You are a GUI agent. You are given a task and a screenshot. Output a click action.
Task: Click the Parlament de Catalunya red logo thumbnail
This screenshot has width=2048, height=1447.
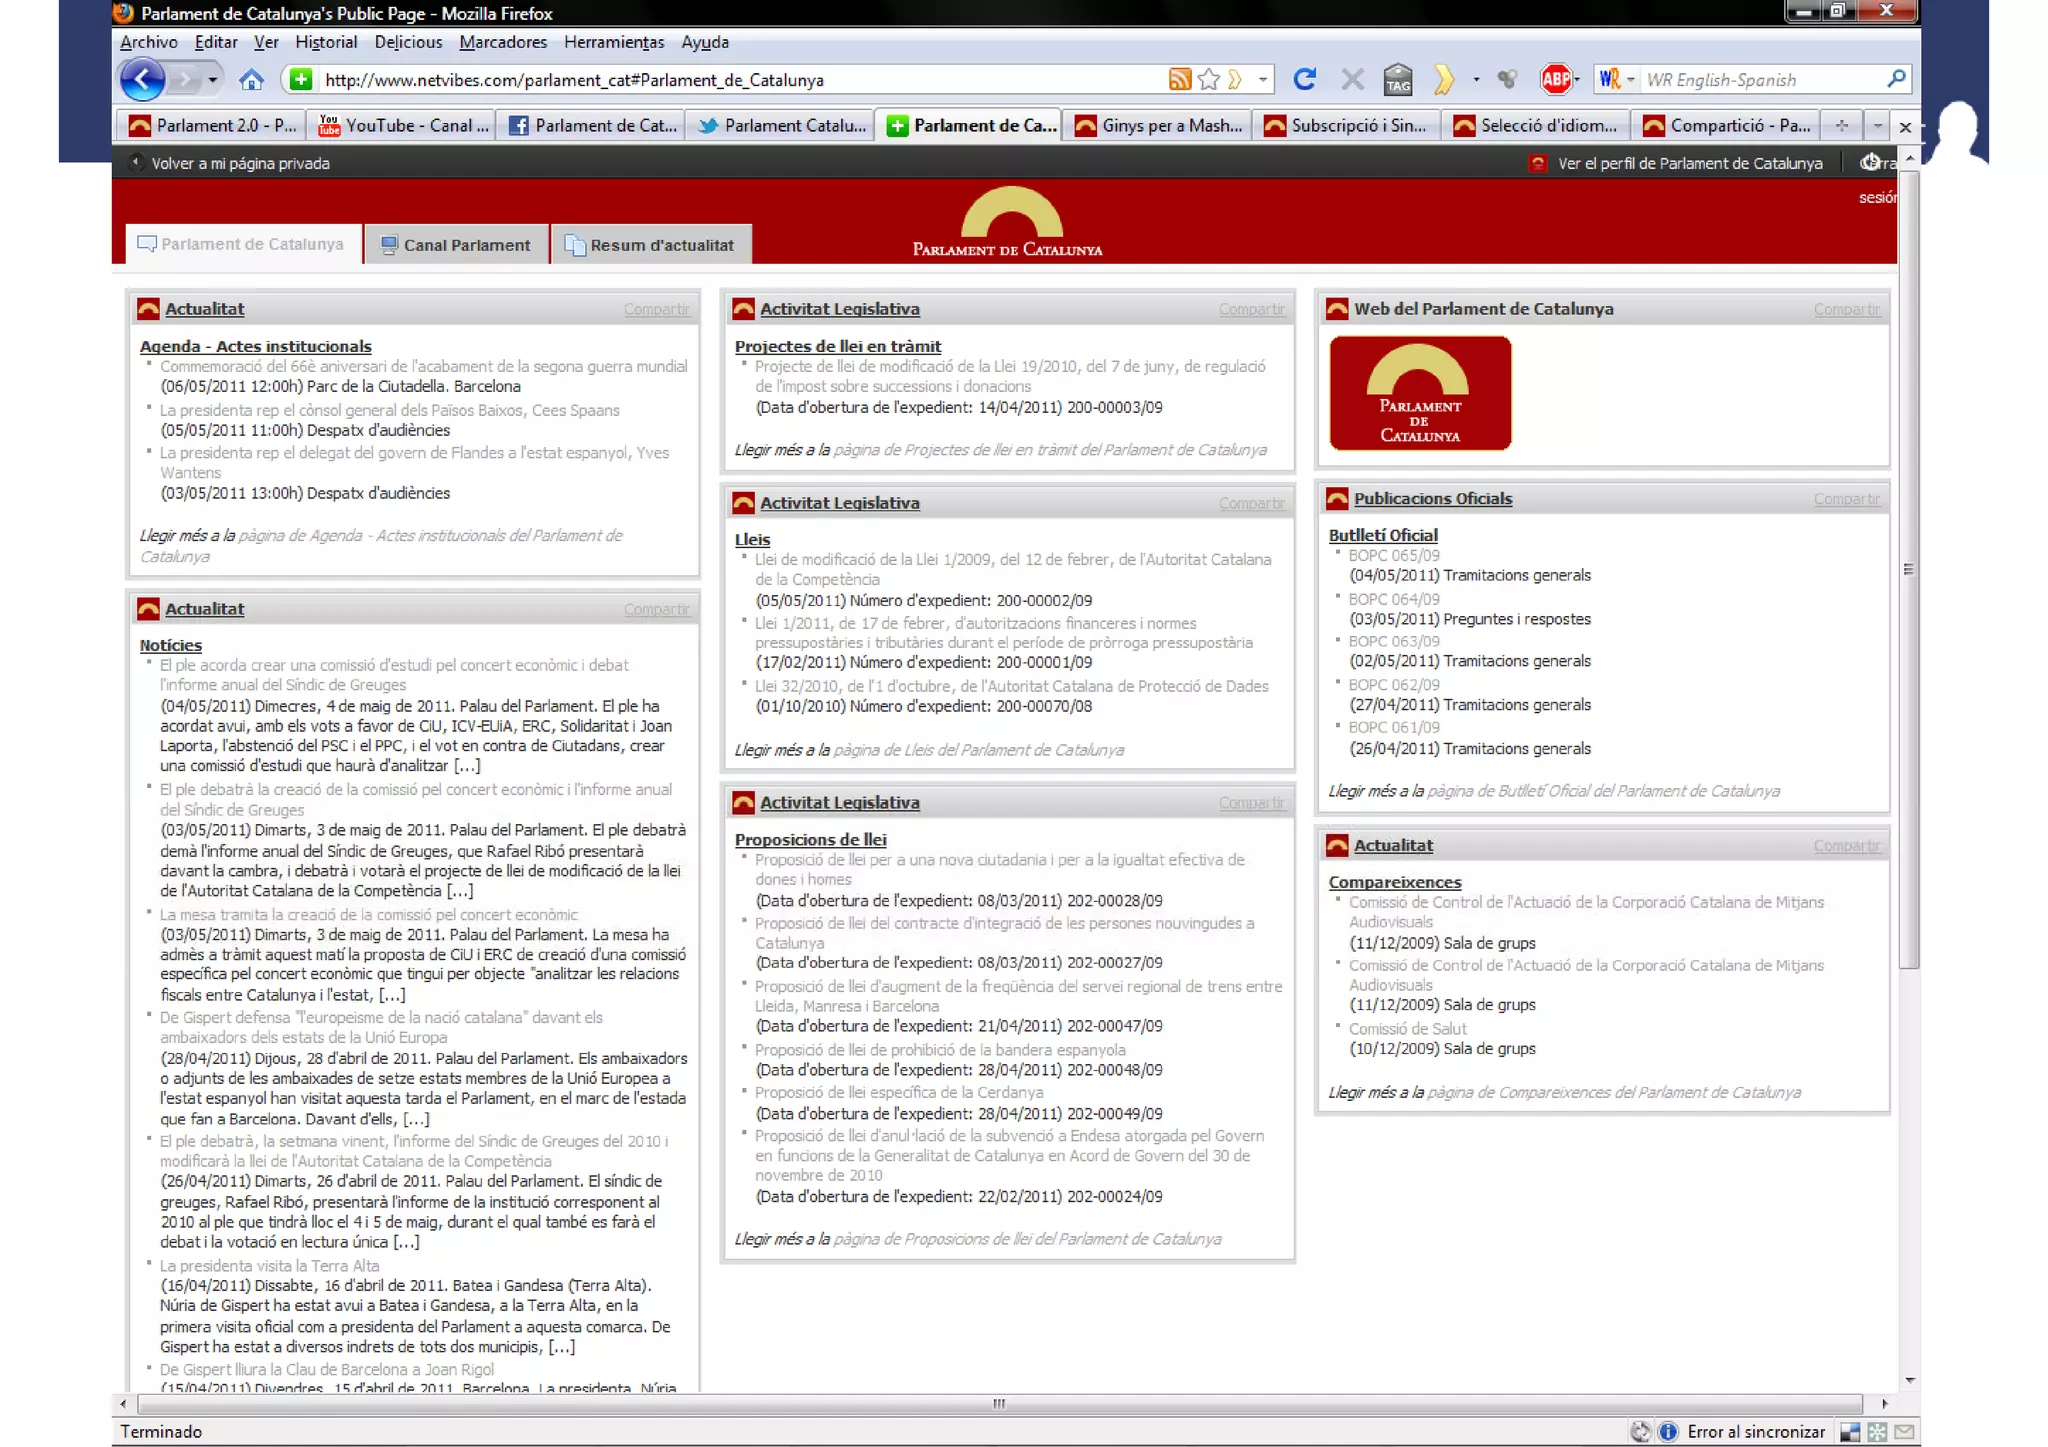[x=1420, y=393]
